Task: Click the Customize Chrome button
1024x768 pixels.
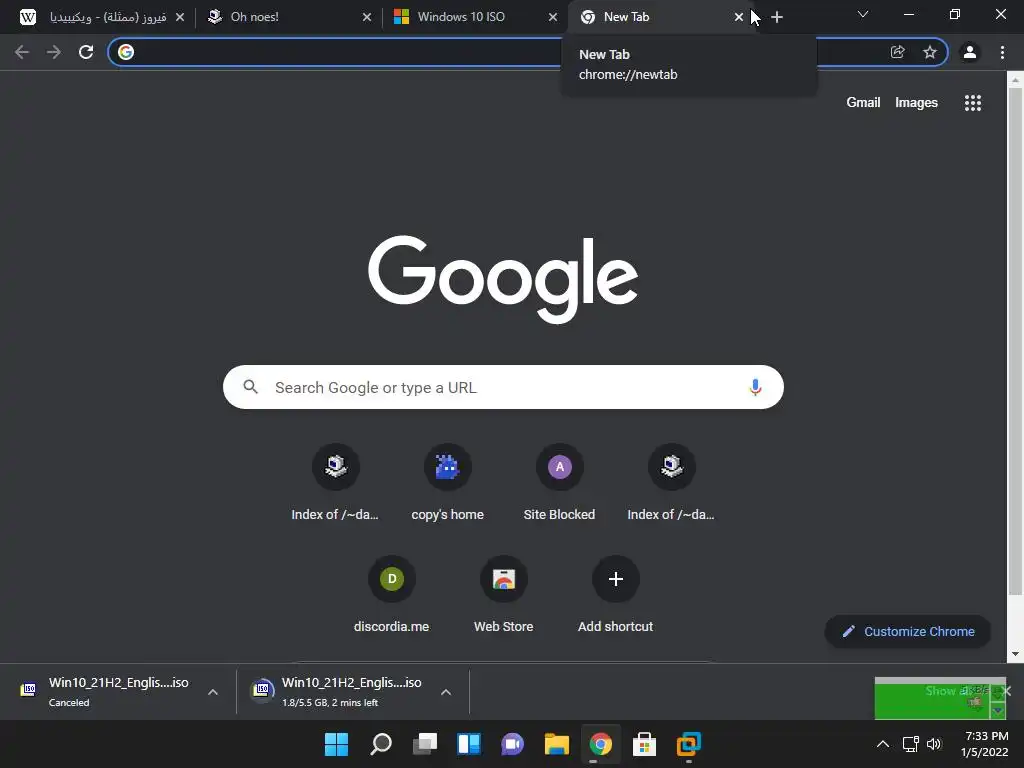Action: pyautogui.click(x=908, y=632)
